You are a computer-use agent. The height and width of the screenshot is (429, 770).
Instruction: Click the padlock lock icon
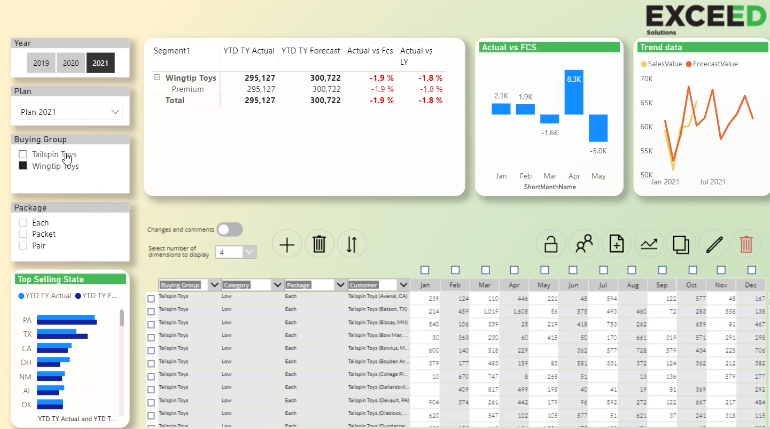(x=551, y=244)
